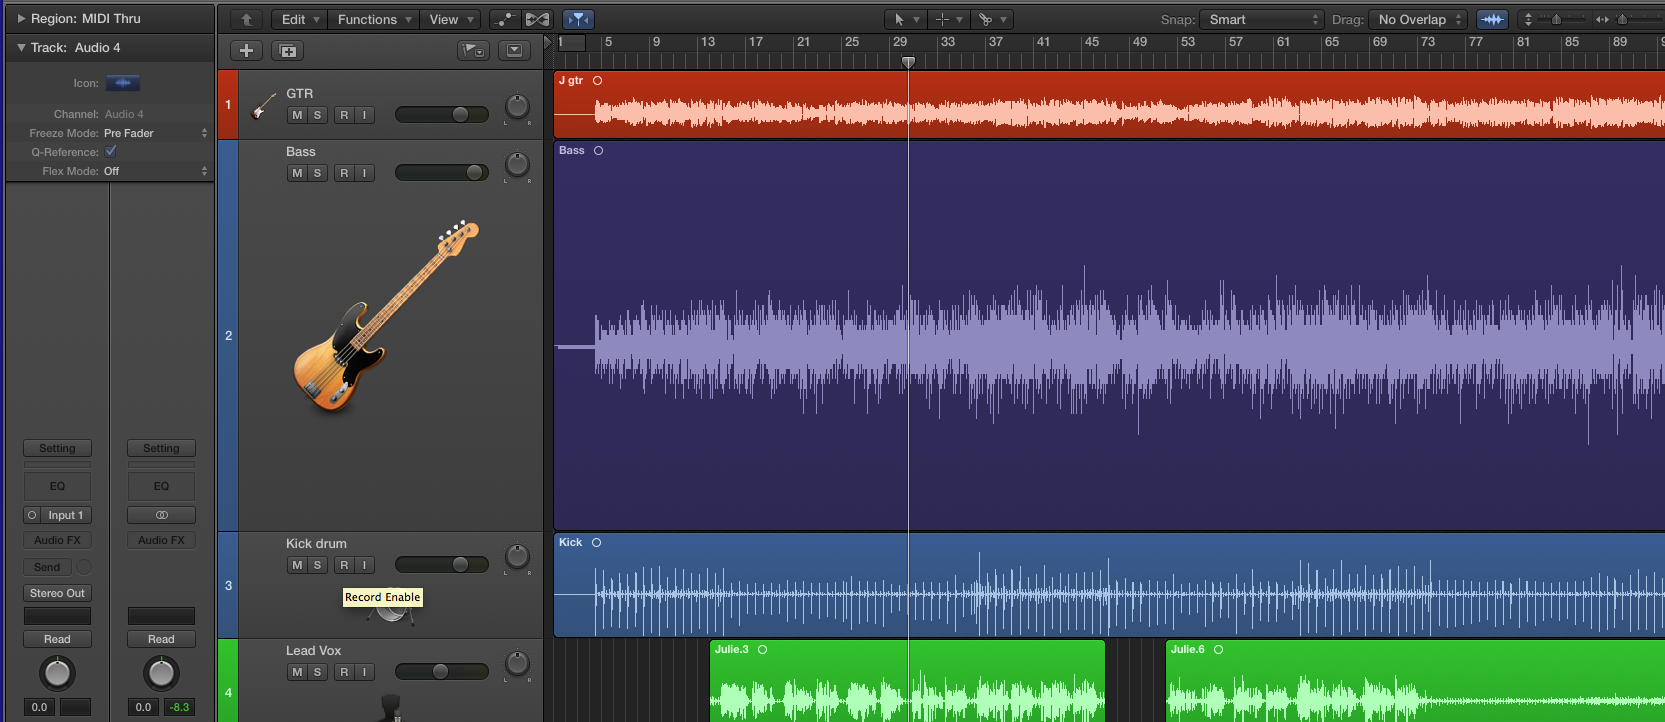Click the Lead Vox volume slider
1665x722 pixels.
(441, 672)
